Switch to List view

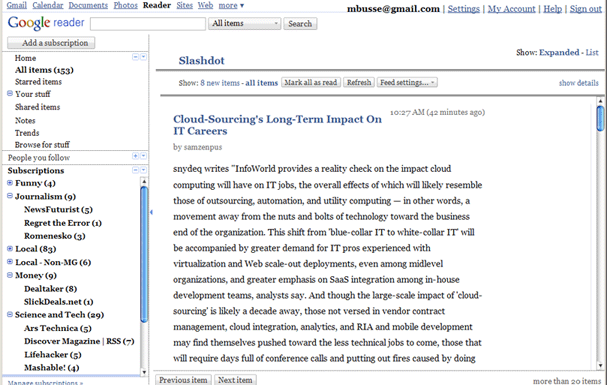(592, 52)
